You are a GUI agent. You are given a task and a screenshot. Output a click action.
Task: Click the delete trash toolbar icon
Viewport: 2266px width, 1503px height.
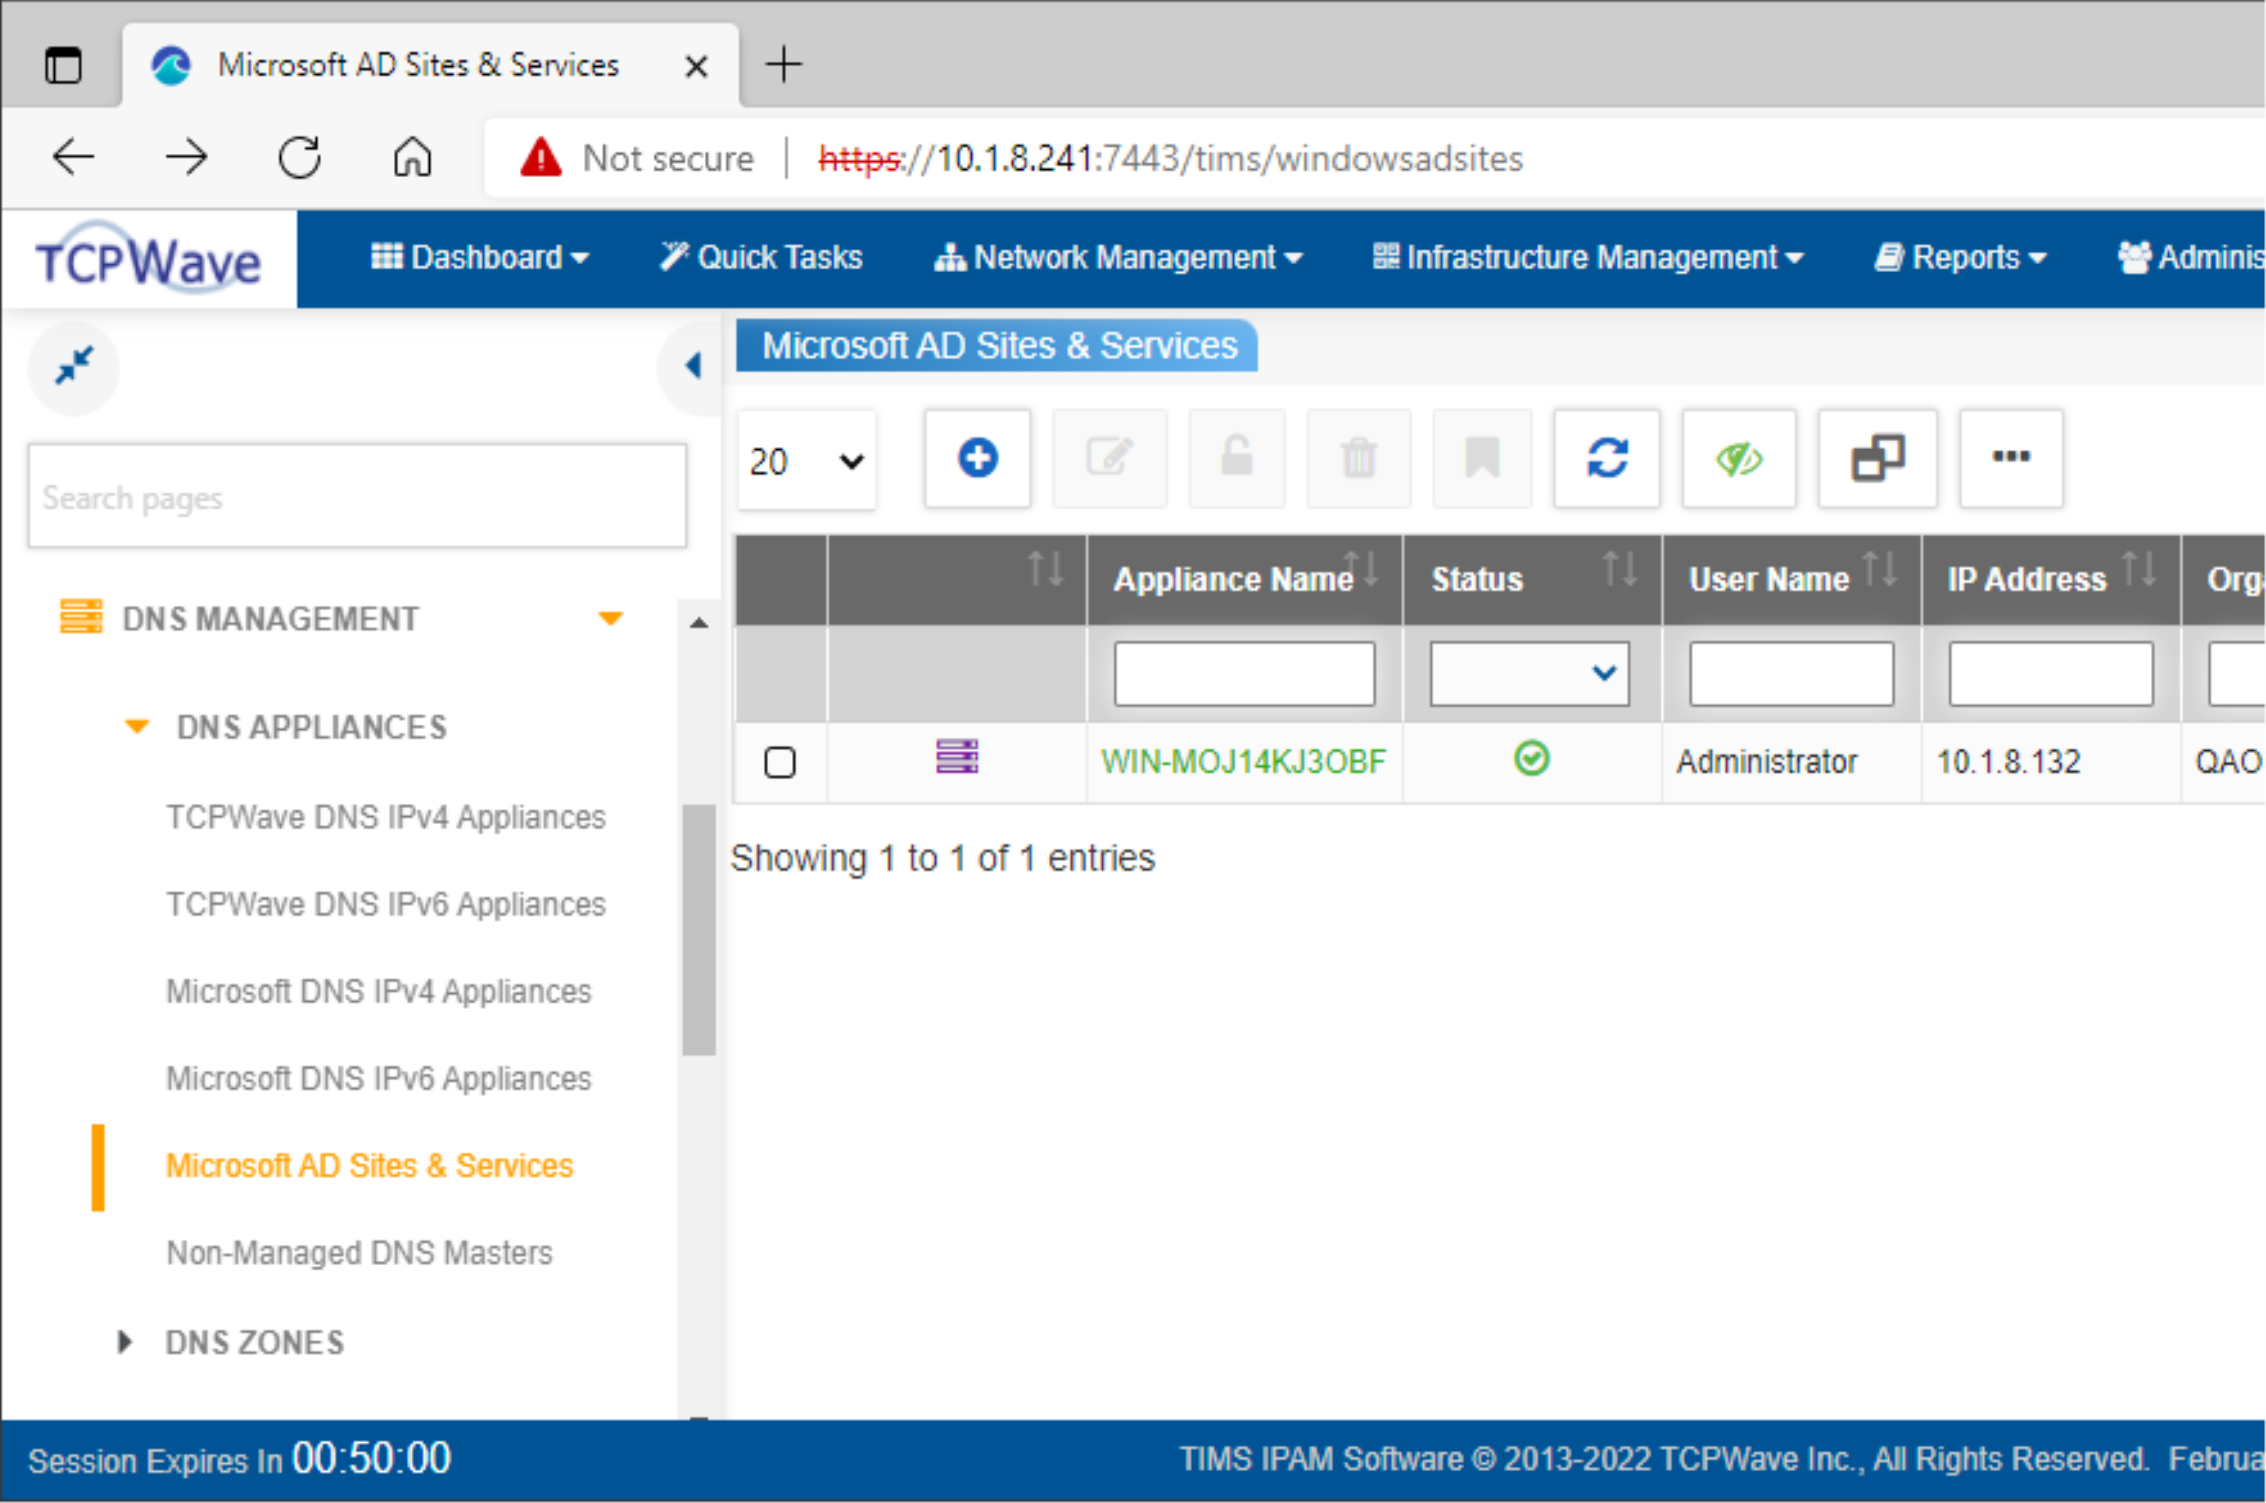coord(1359,459)
